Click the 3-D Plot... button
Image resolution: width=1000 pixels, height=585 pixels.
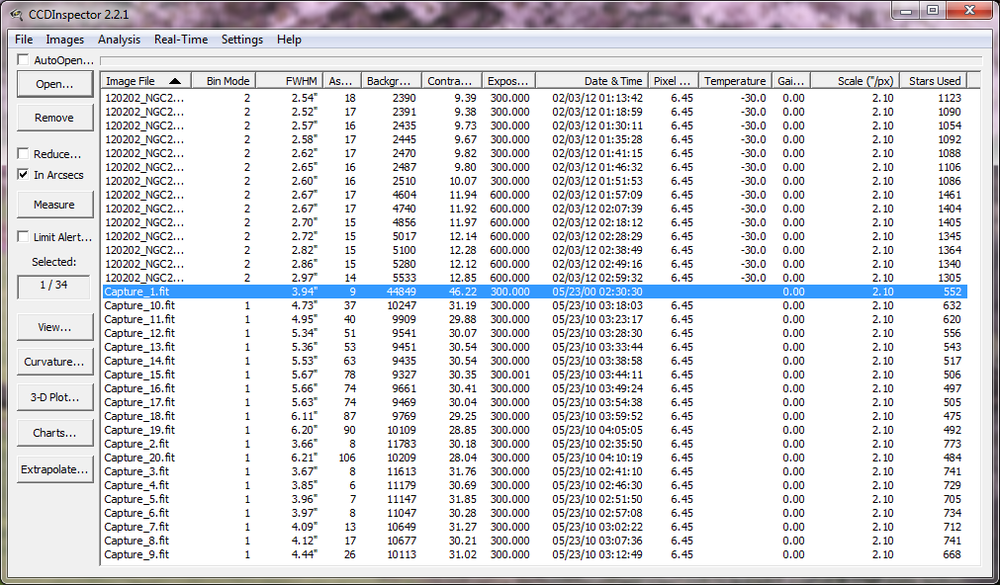[55, 397]
